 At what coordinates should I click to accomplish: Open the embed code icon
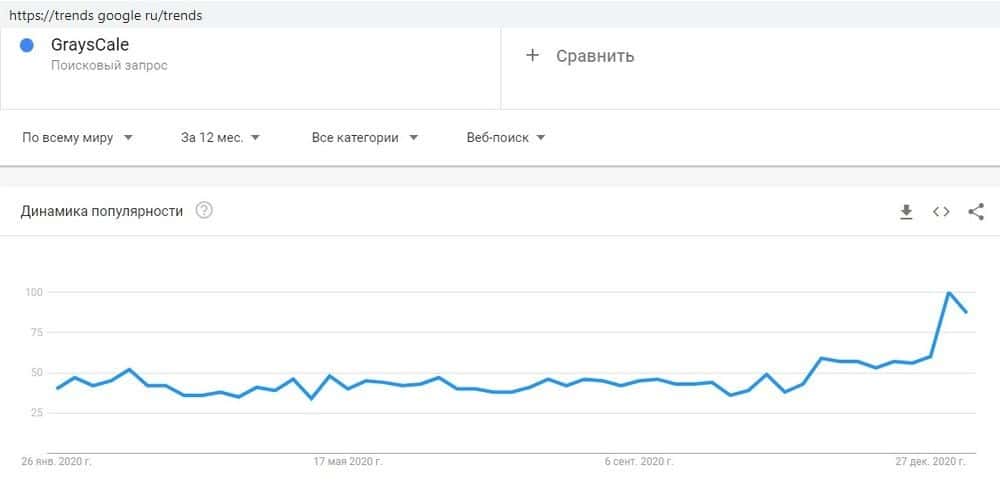(941, 211)
